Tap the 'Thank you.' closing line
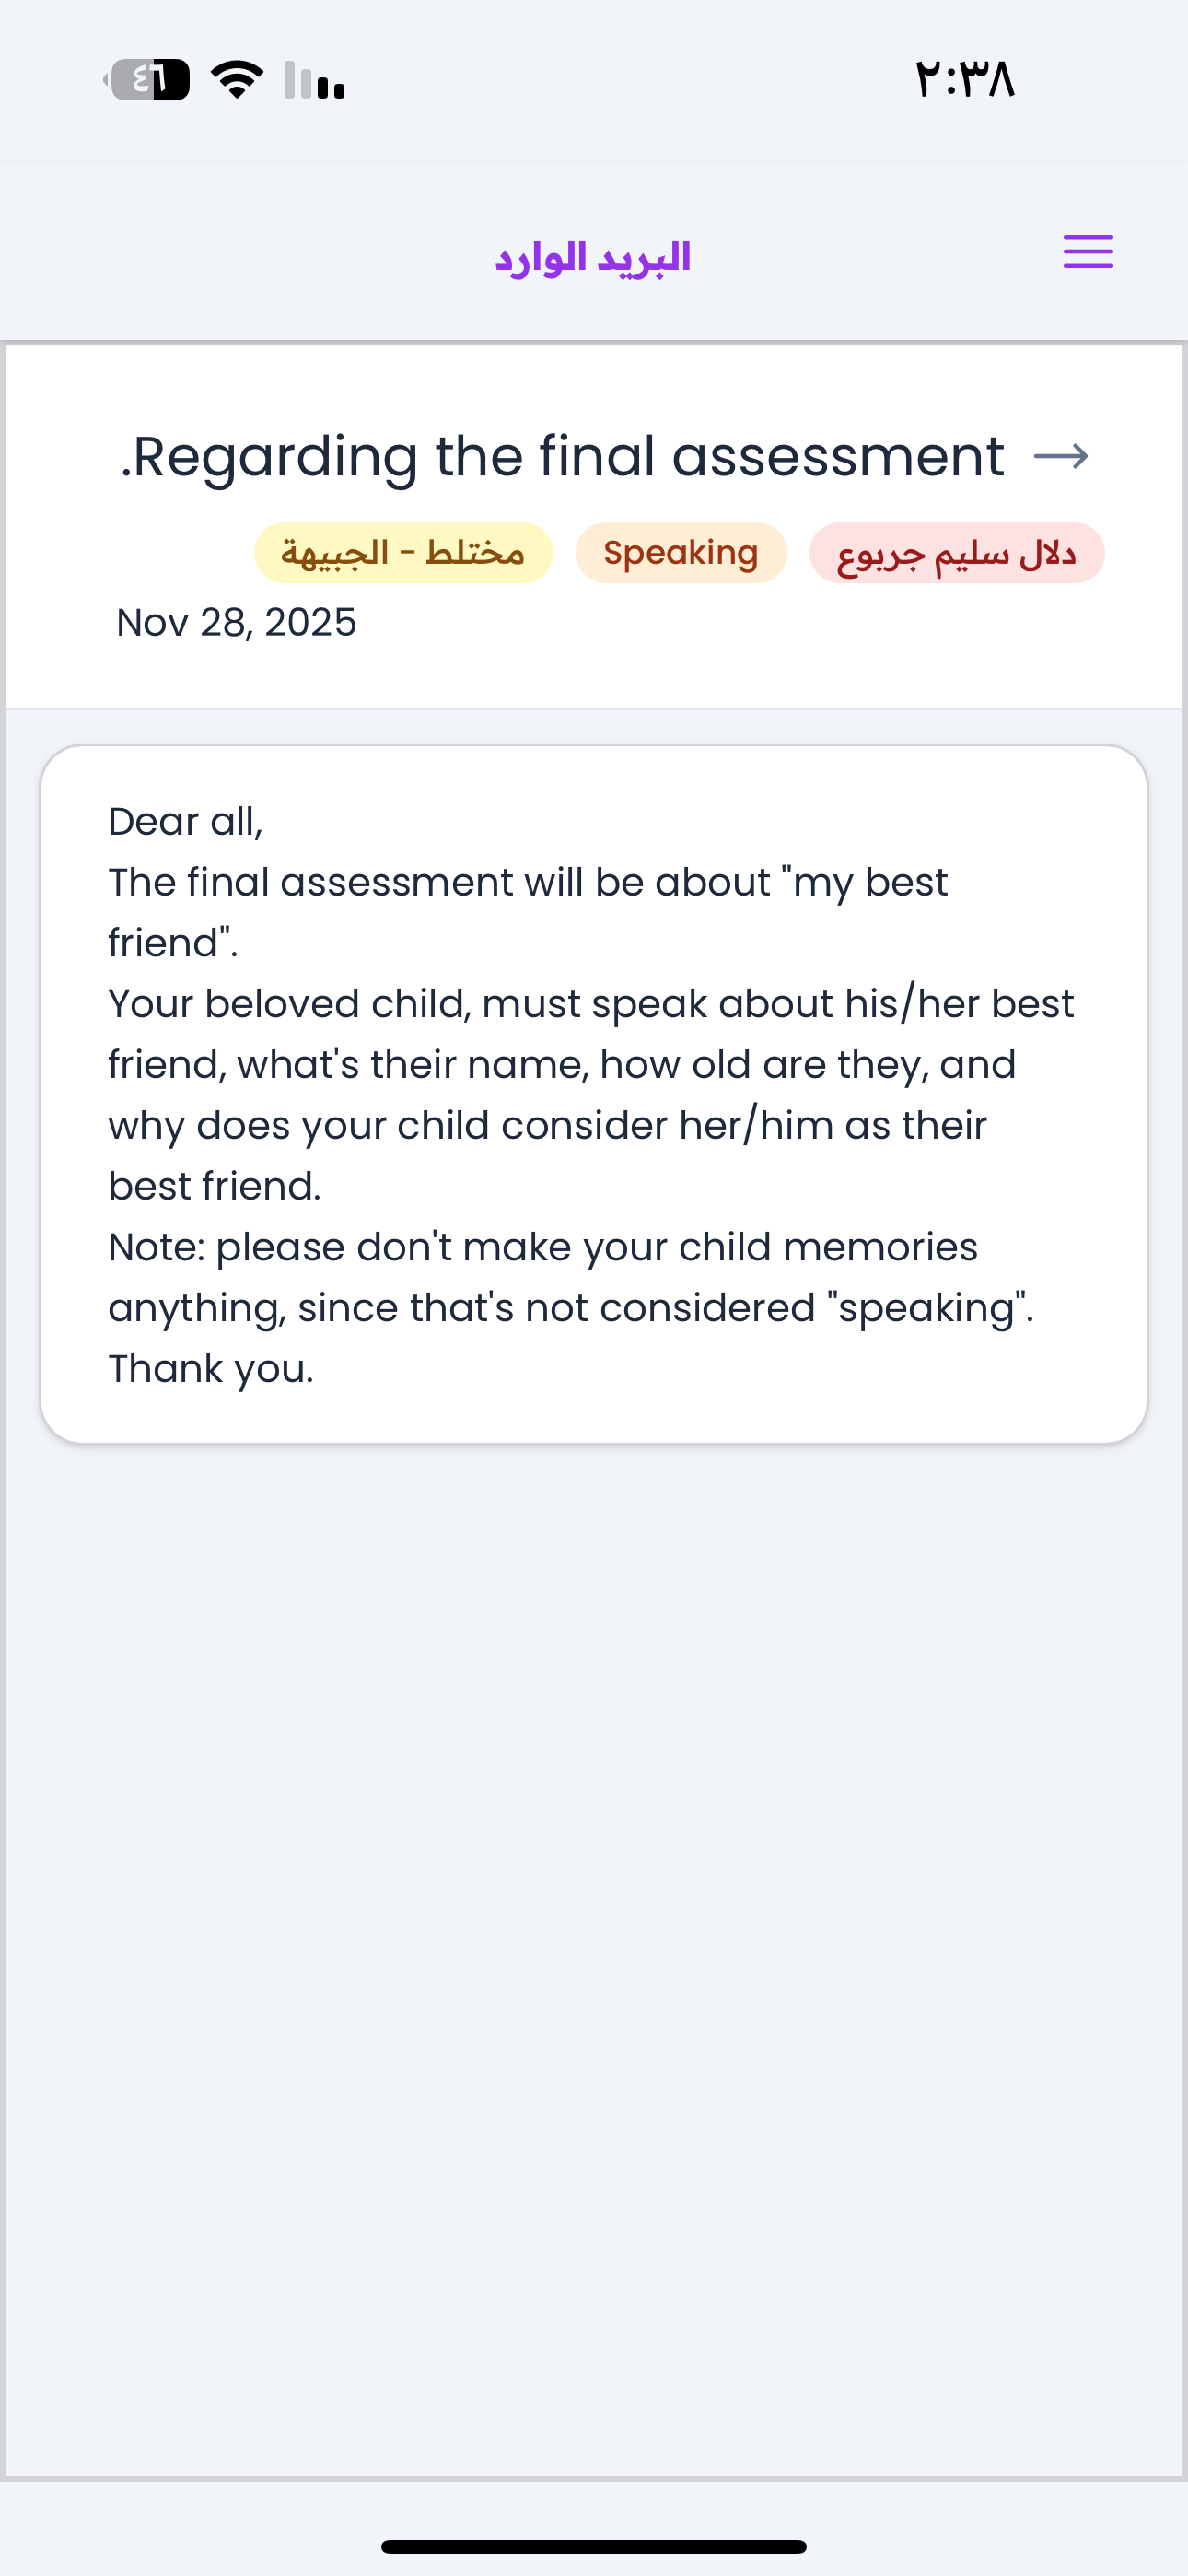1188x2576 pixels. [211, 1369]
